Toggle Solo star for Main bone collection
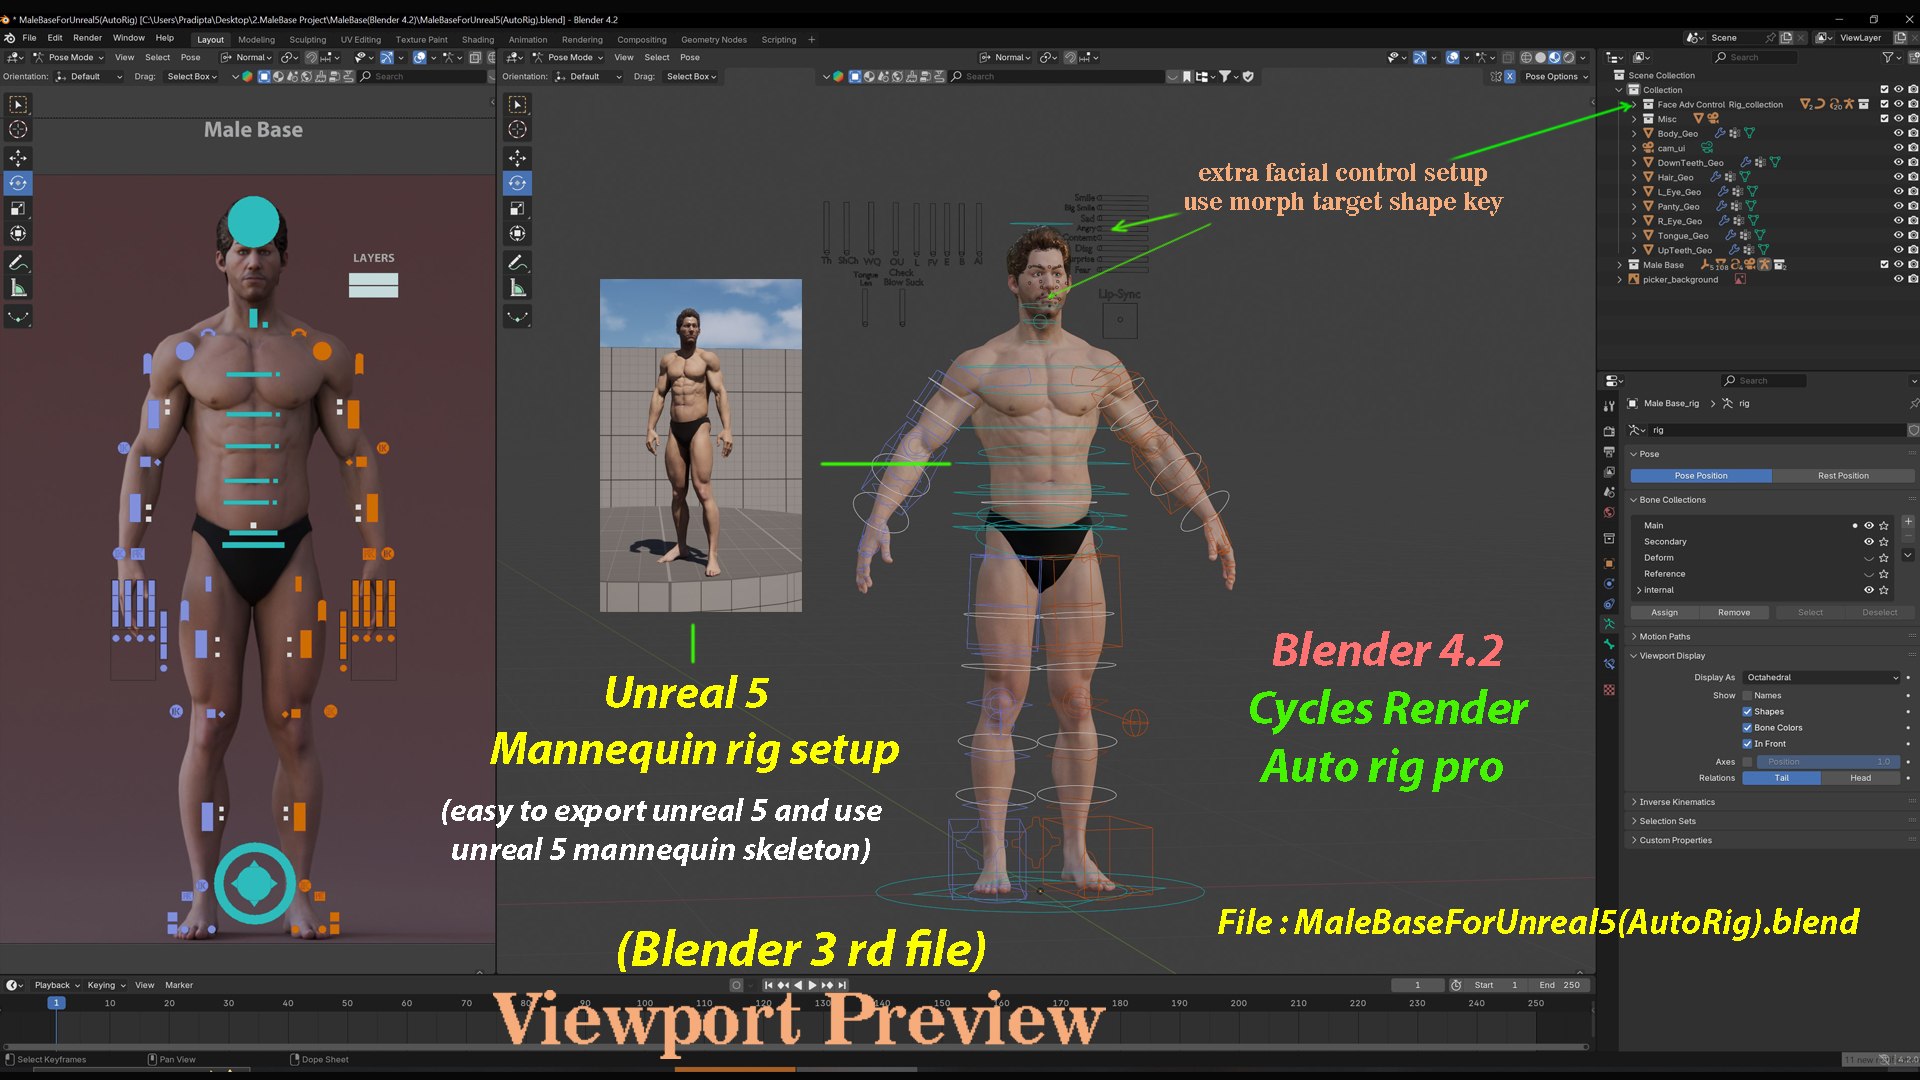 coord(1884,526)
